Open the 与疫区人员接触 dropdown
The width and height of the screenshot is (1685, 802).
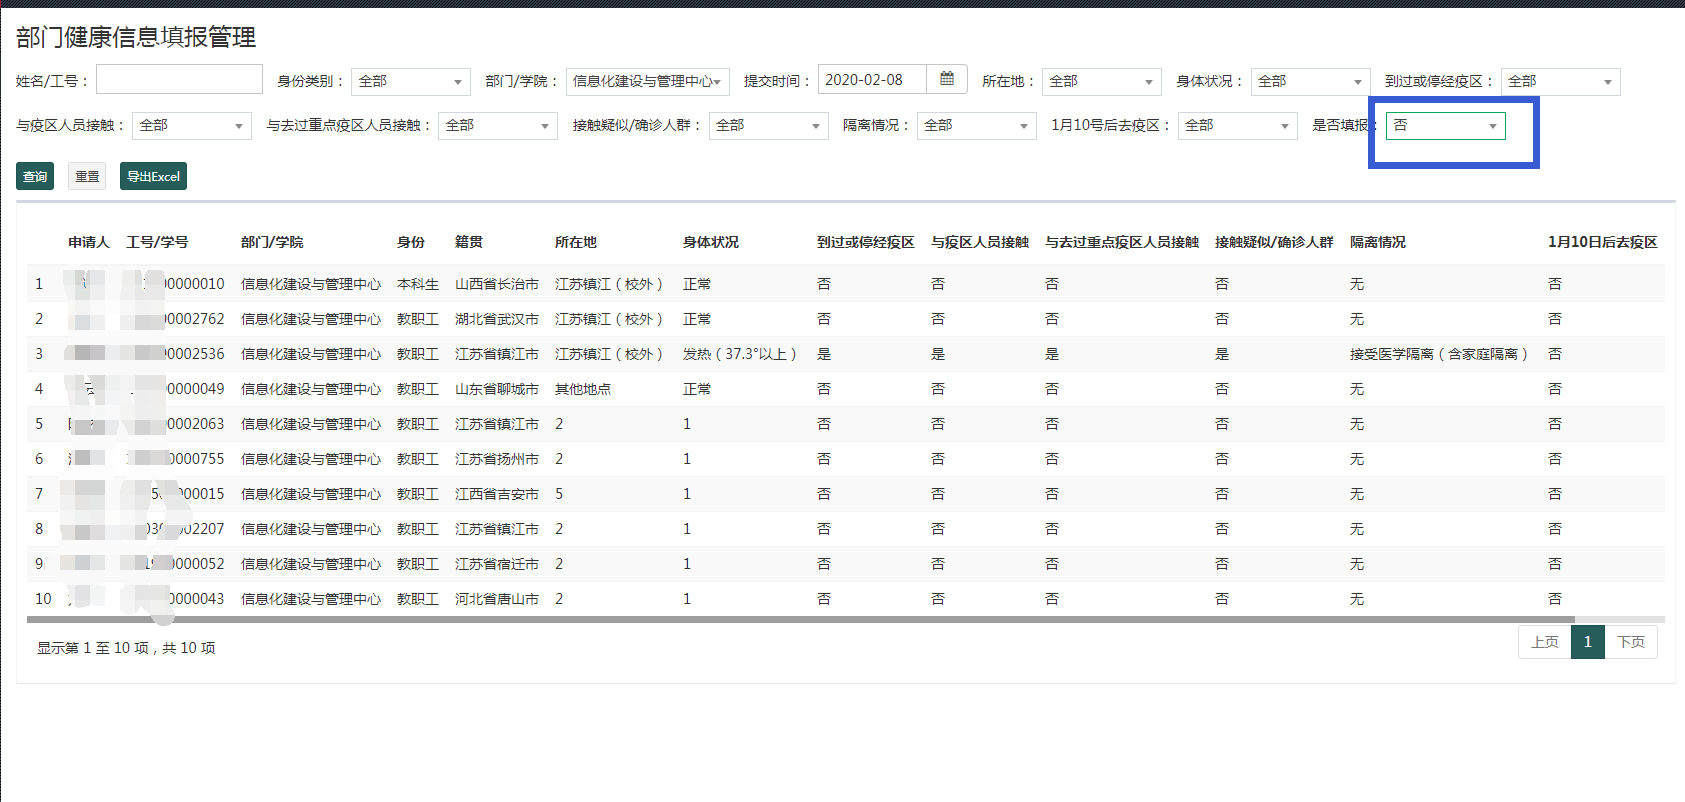(x=191, y=126)
